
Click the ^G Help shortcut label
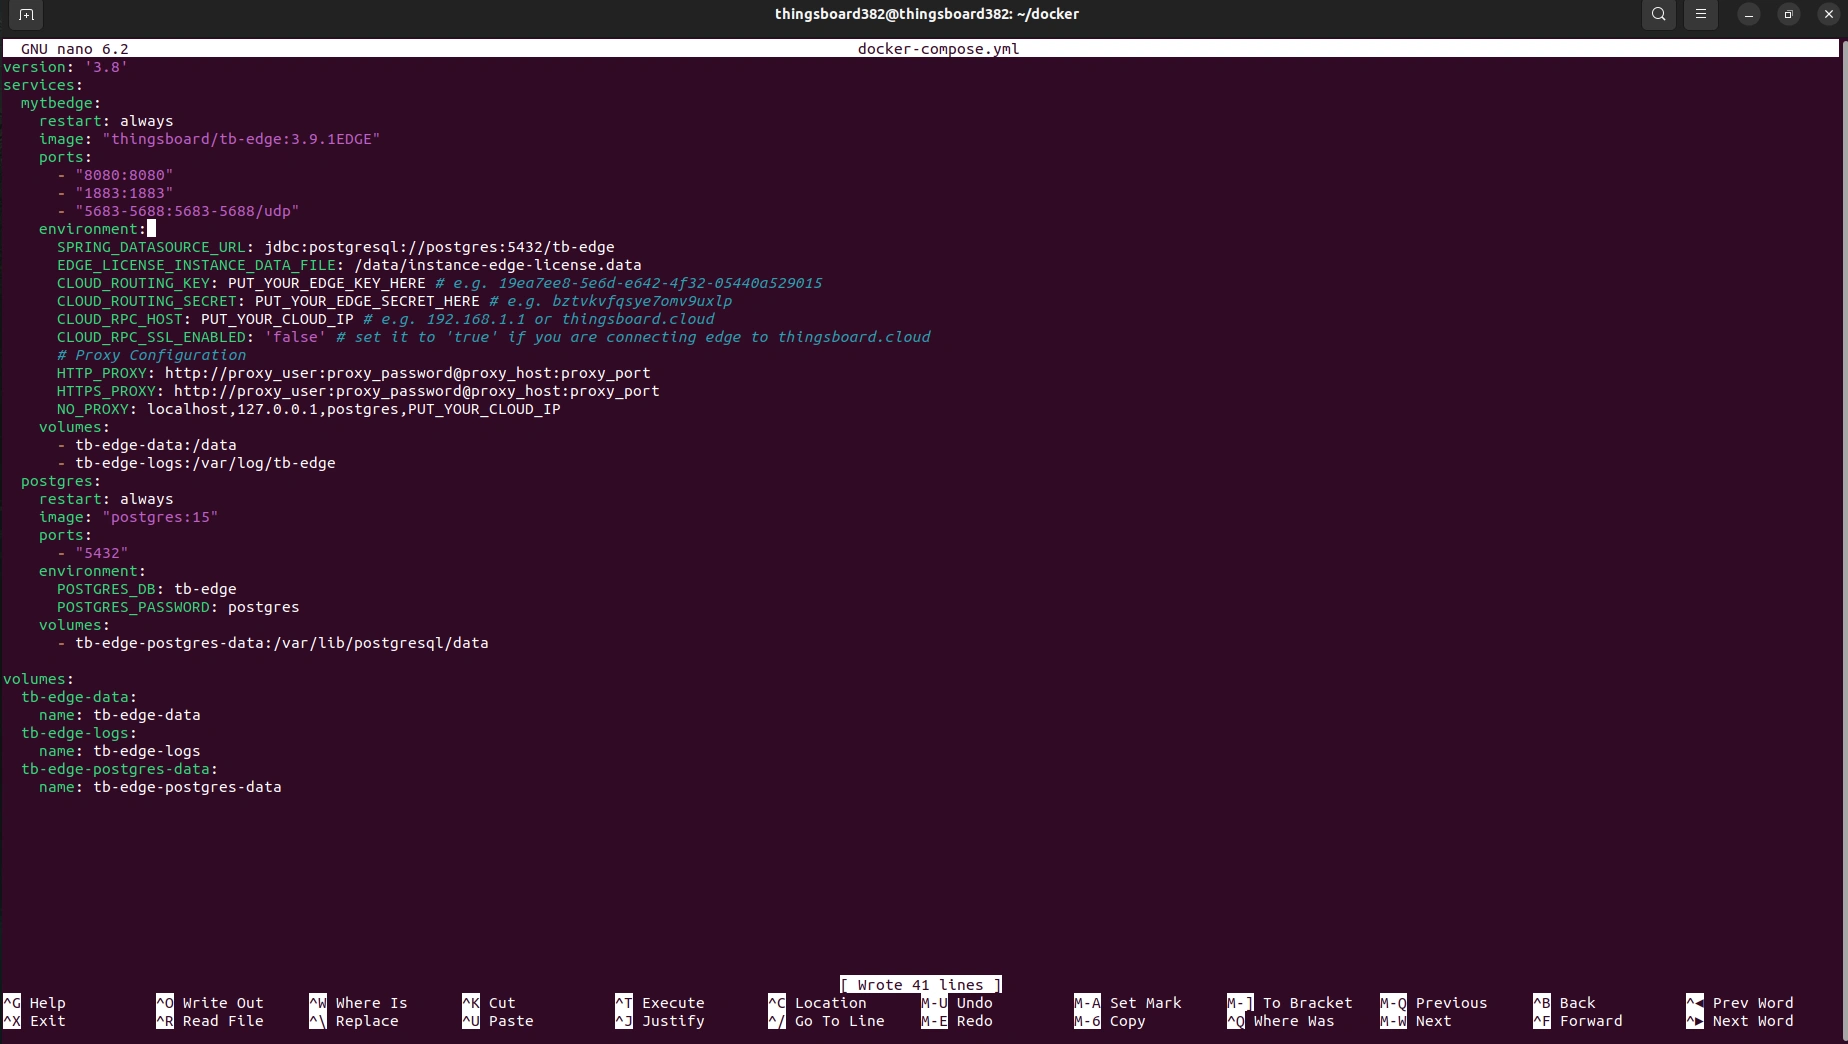pos(35,1003)
